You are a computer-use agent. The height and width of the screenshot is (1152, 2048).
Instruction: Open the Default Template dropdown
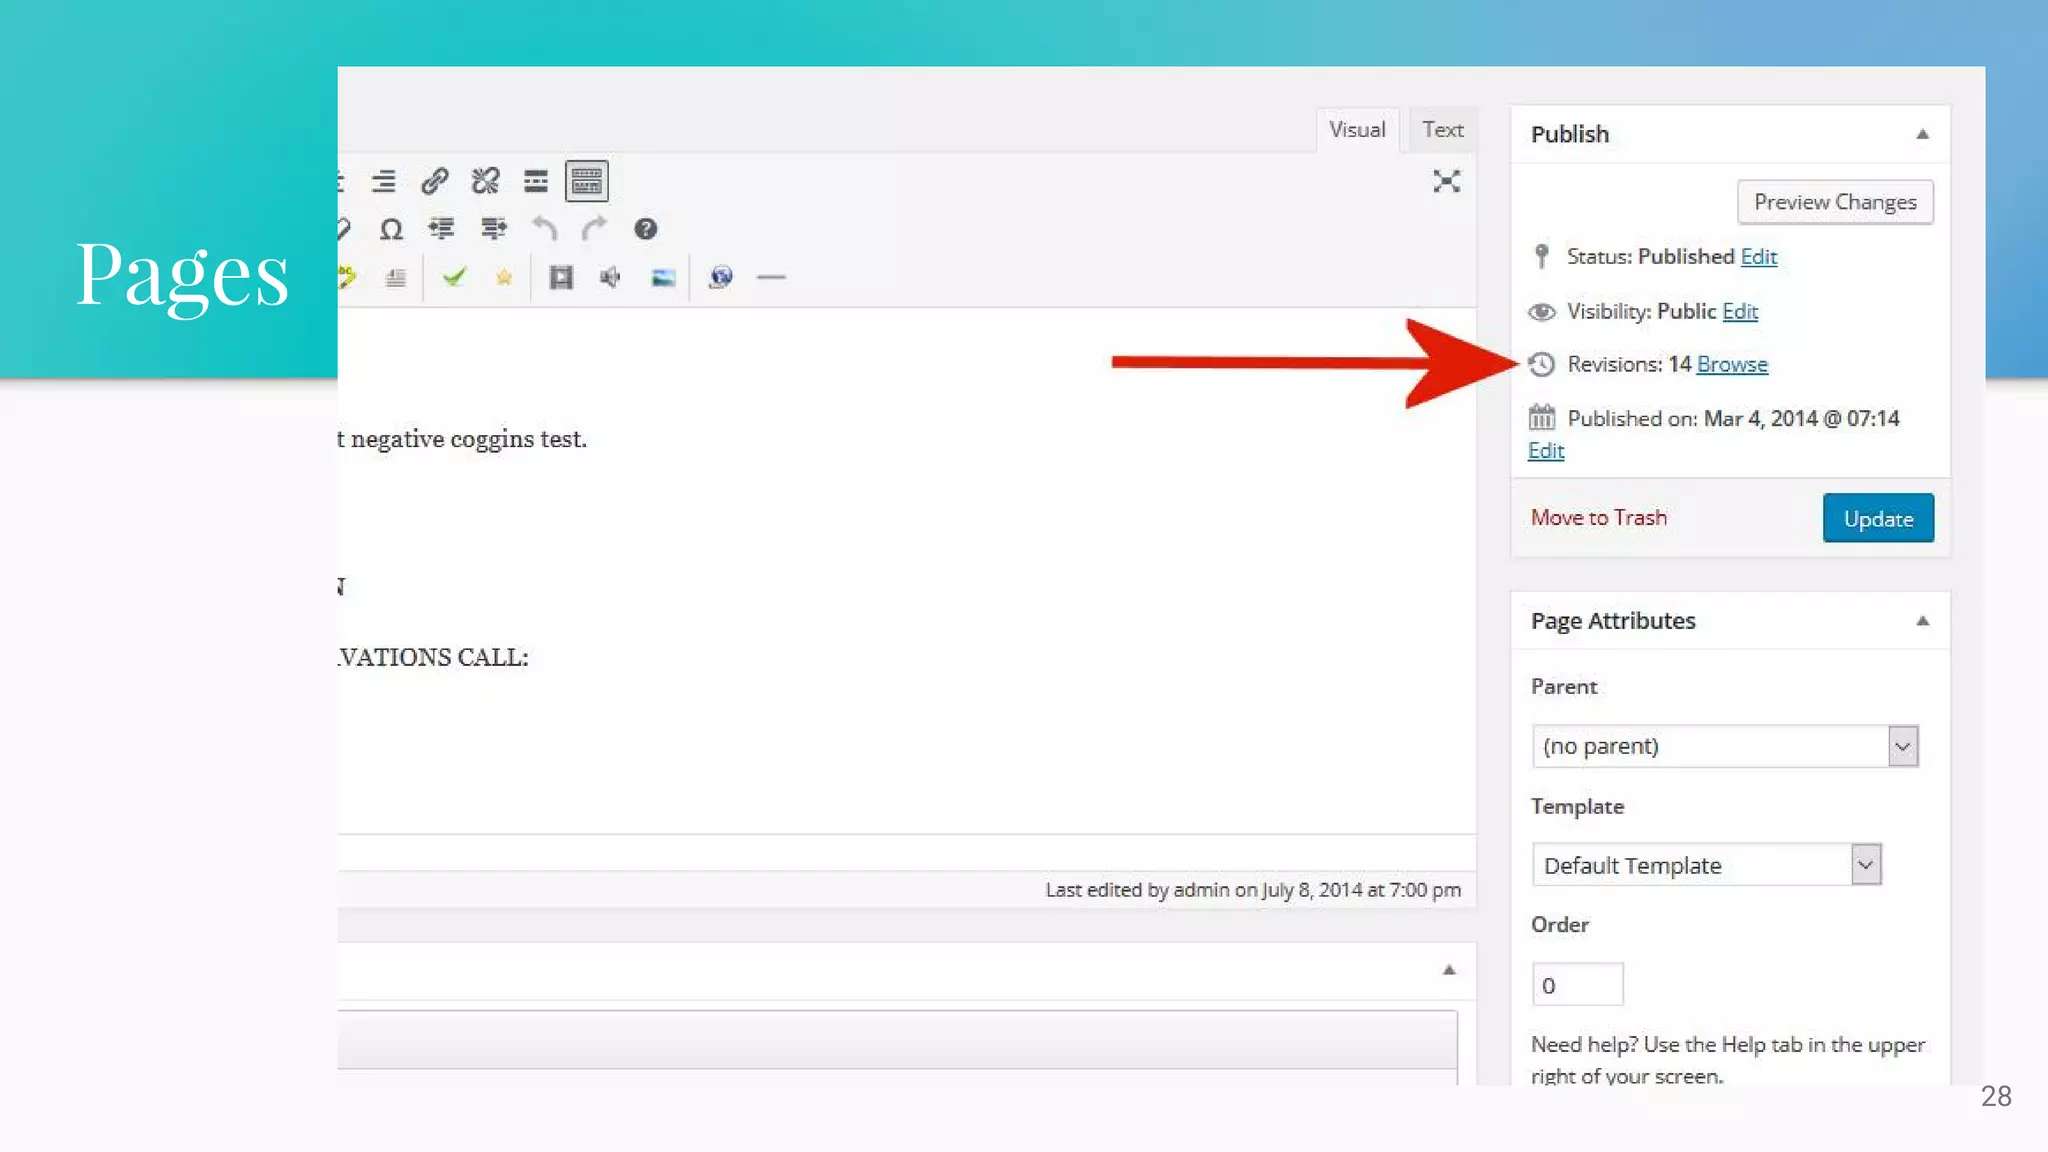tap(1706, 865)
